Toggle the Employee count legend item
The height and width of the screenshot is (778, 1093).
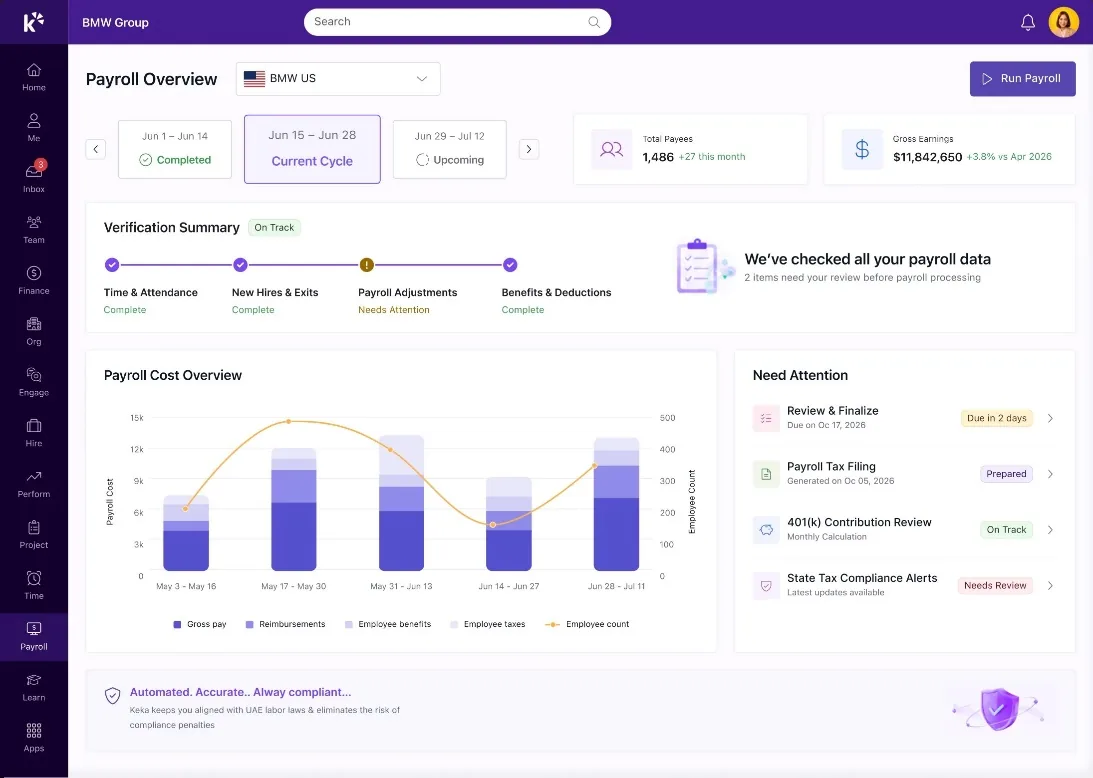pyautogui.click(x=587, y=625)
